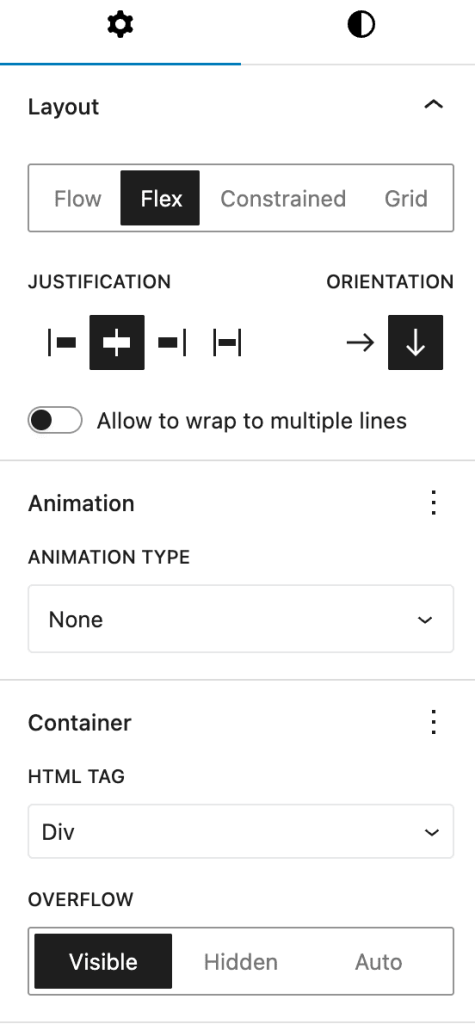The height and width of the screenshot is (1024, 475).
Task: Justify items left icon
Action: click(62, 342)
